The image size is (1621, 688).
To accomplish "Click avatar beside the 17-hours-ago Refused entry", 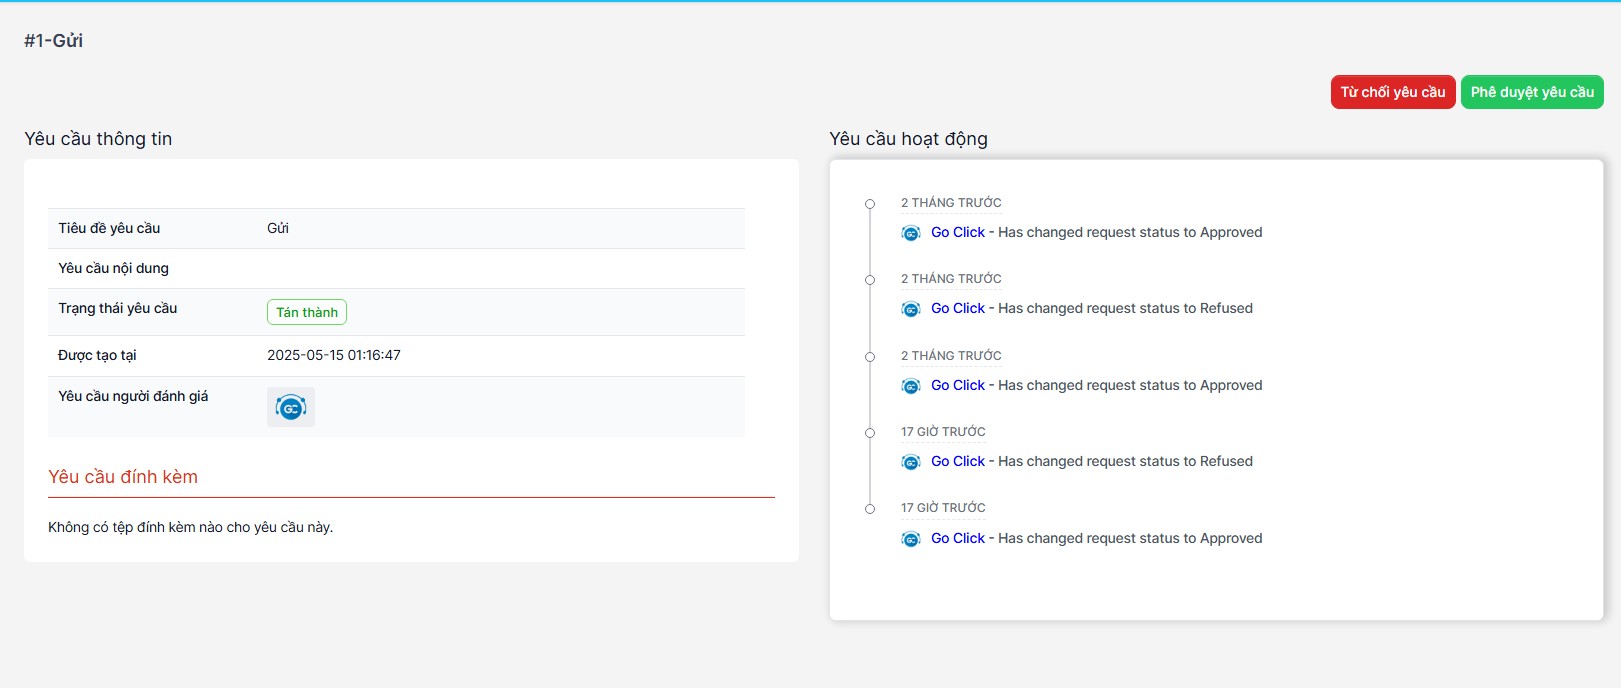I will pyautogui.click(x=911, y=462).
